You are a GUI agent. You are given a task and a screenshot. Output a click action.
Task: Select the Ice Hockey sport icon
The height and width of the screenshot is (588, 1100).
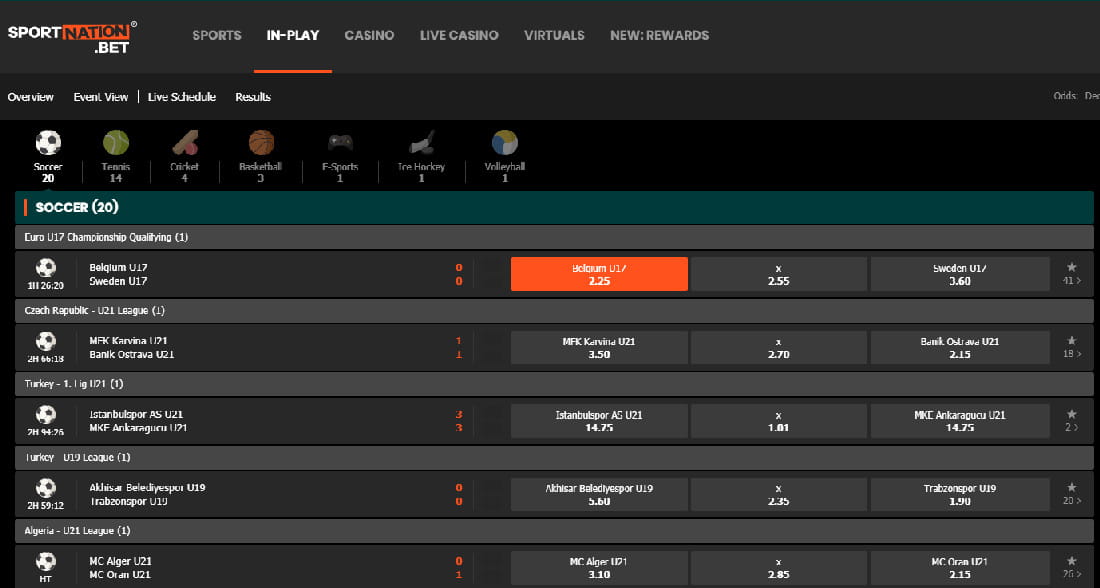422,142
